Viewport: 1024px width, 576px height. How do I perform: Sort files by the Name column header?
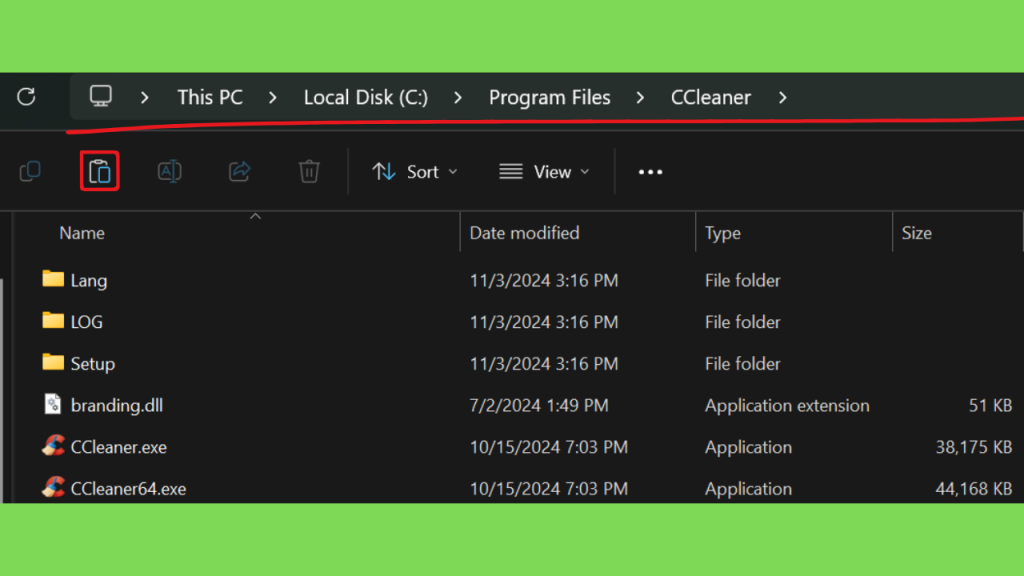click(82, 233)
